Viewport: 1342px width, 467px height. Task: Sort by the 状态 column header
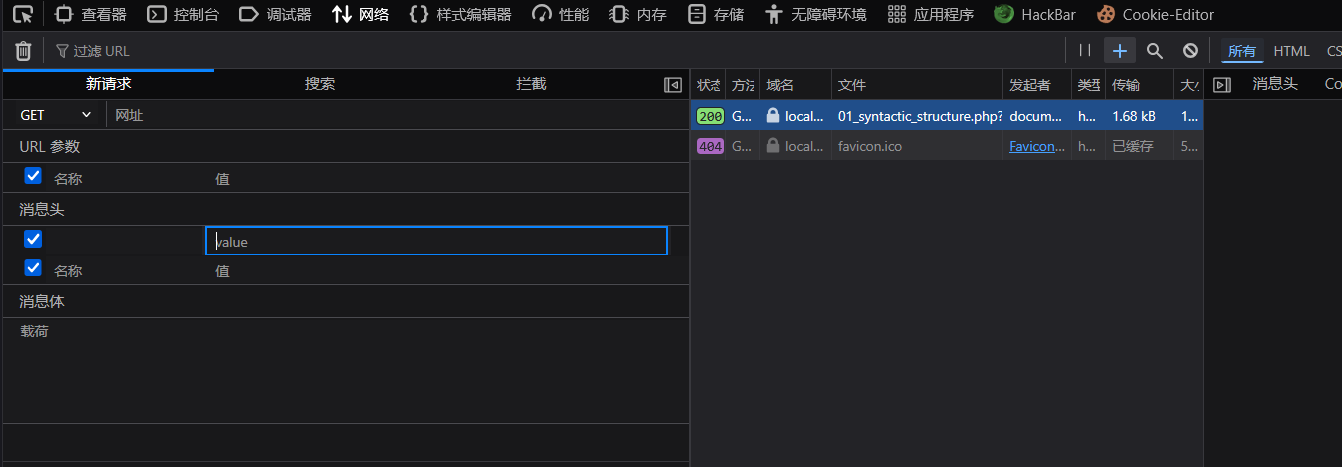708,85
